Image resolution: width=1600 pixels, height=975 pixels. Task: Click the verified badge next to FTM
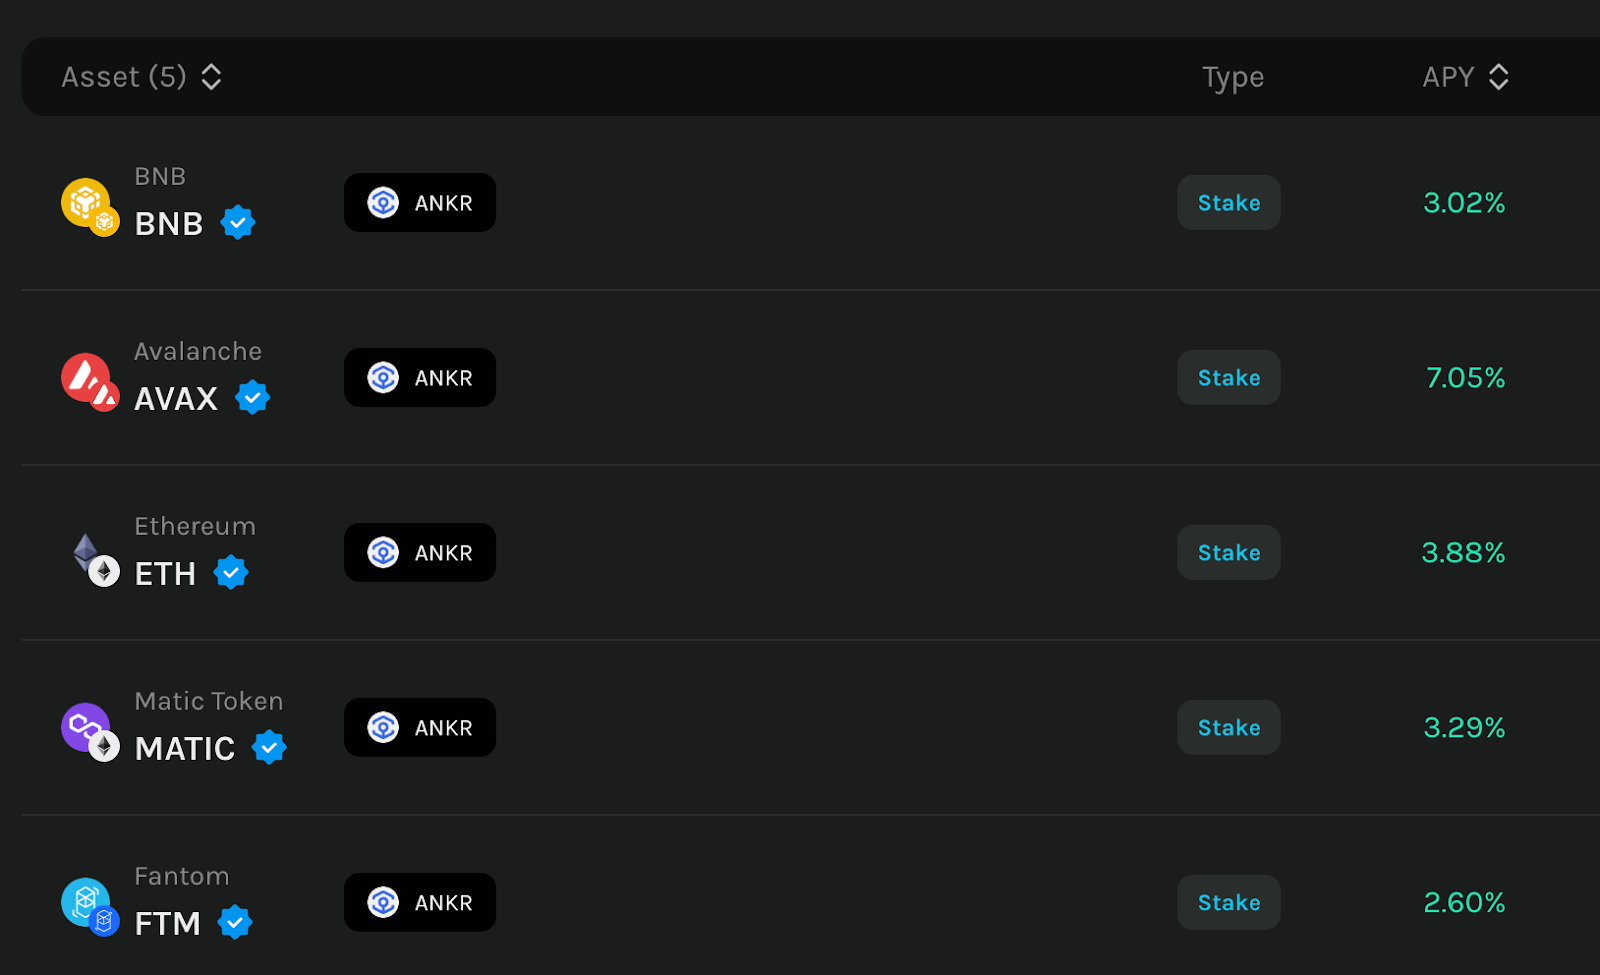pyautogui.click(x=235, y=922)
